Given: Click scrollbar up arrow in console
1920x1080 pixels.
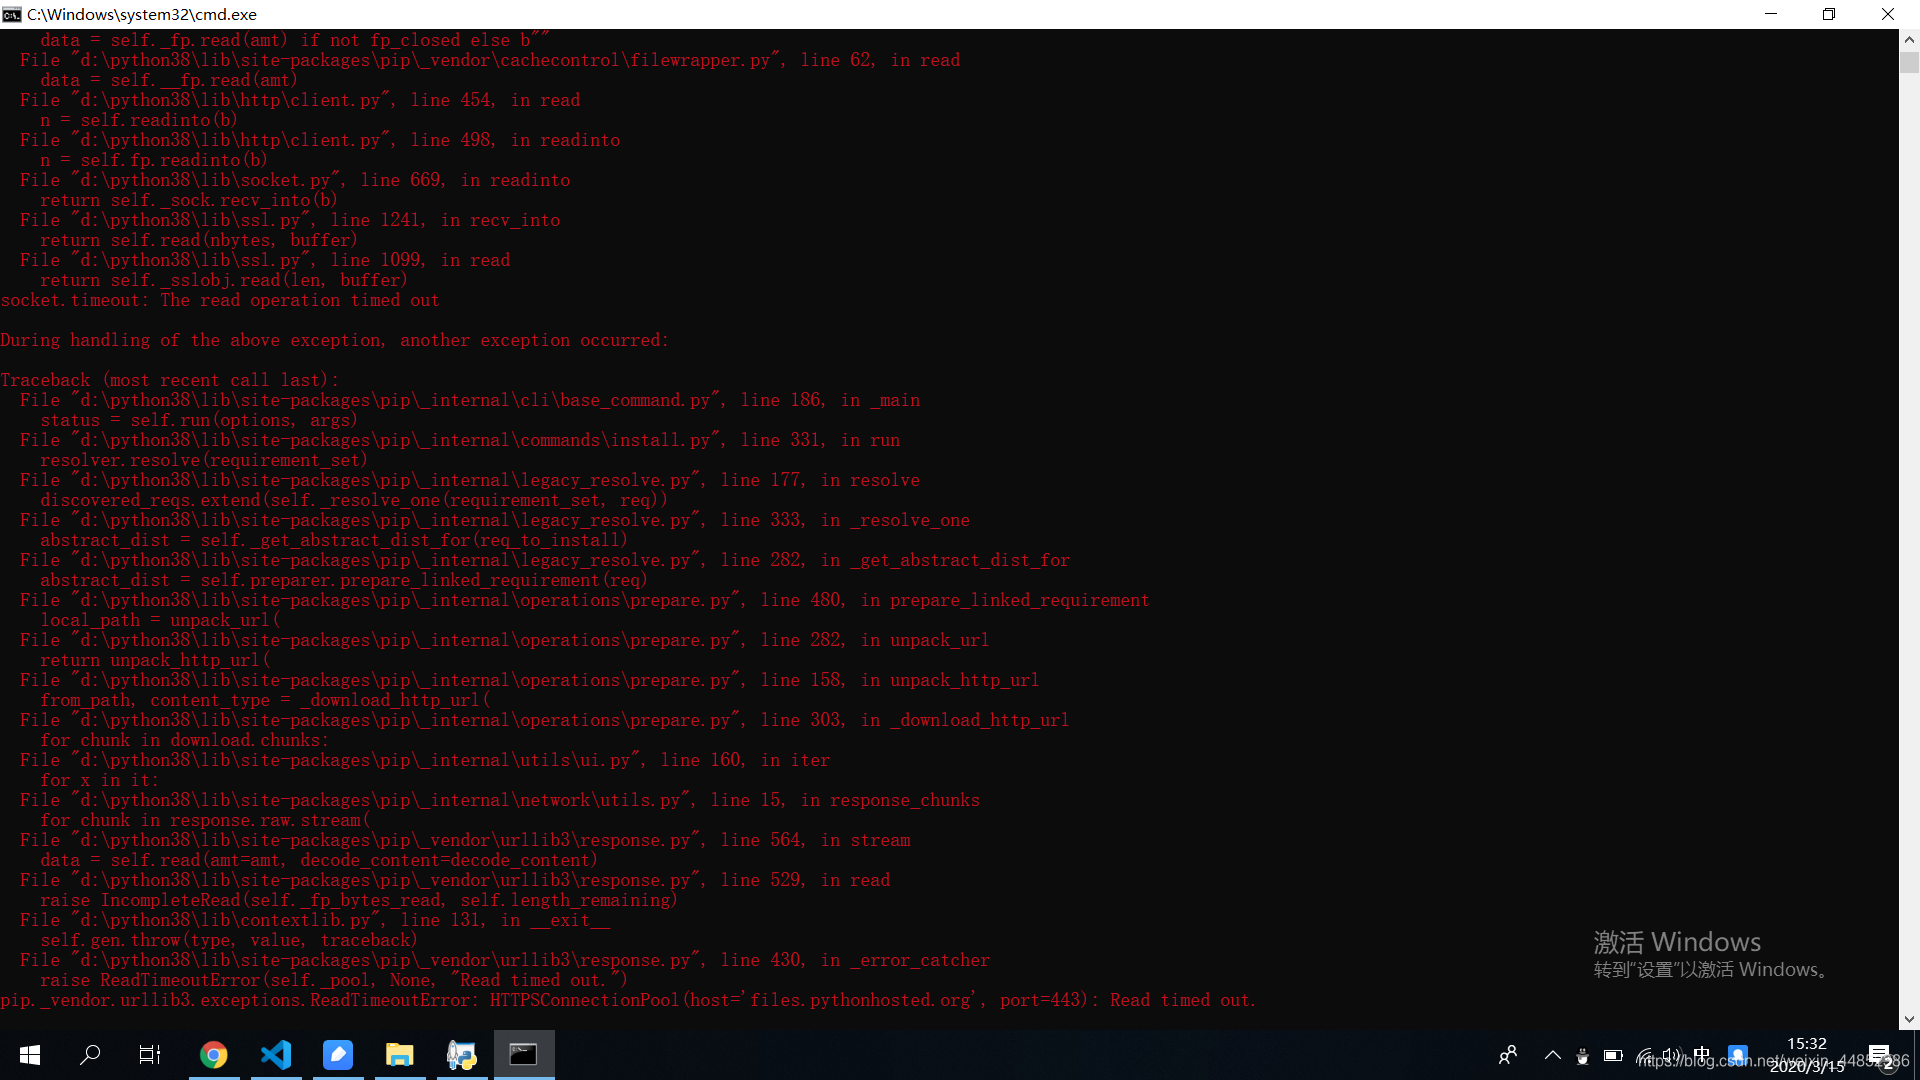Looking at the screenshot, I should click(1909, 40).
